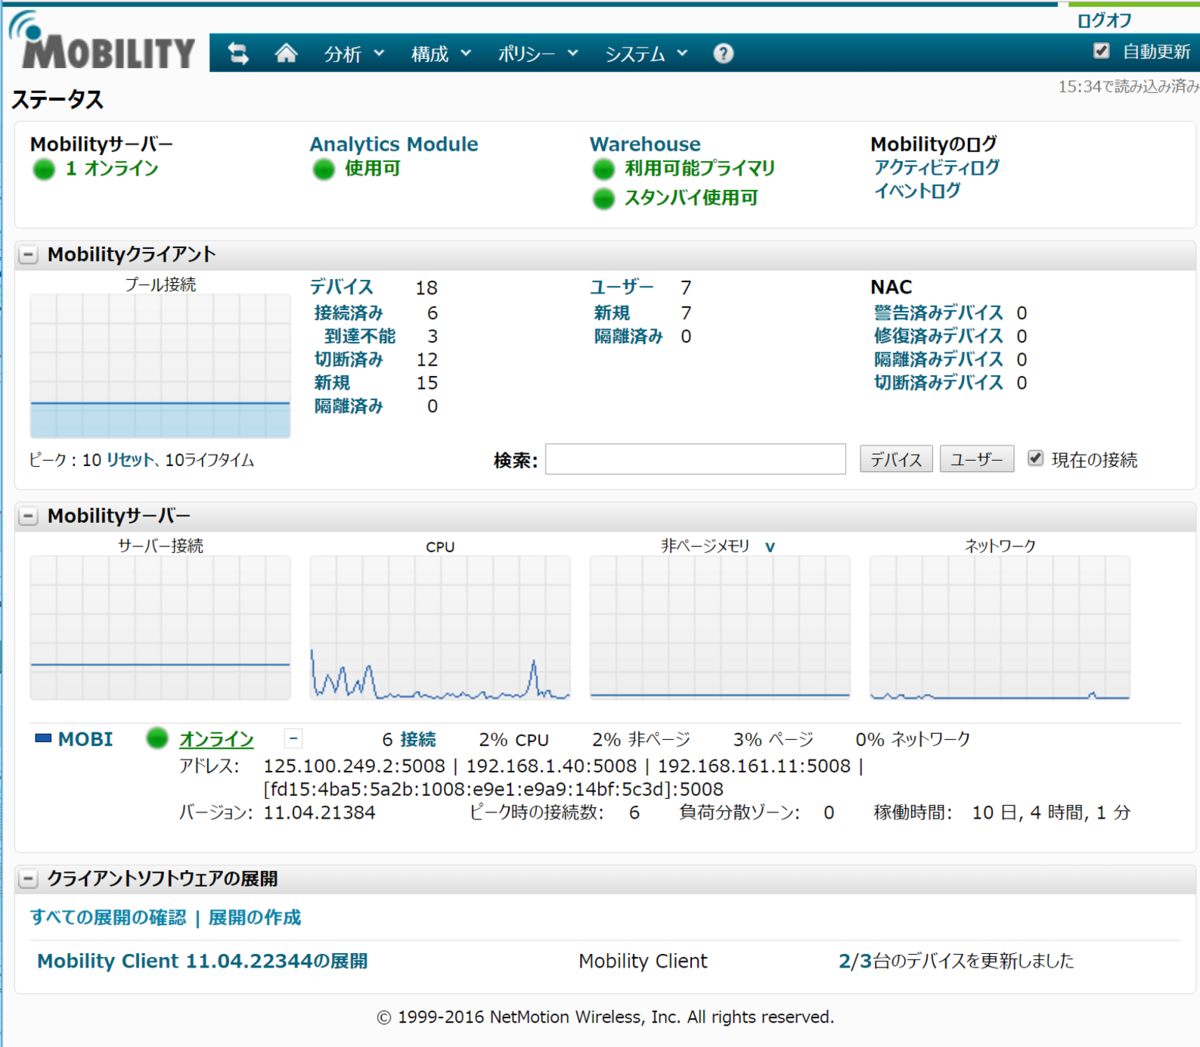Screen dimensions: 1200x1047
Task: Click the CPU usage chart
Action: click(x=440, y=628)
